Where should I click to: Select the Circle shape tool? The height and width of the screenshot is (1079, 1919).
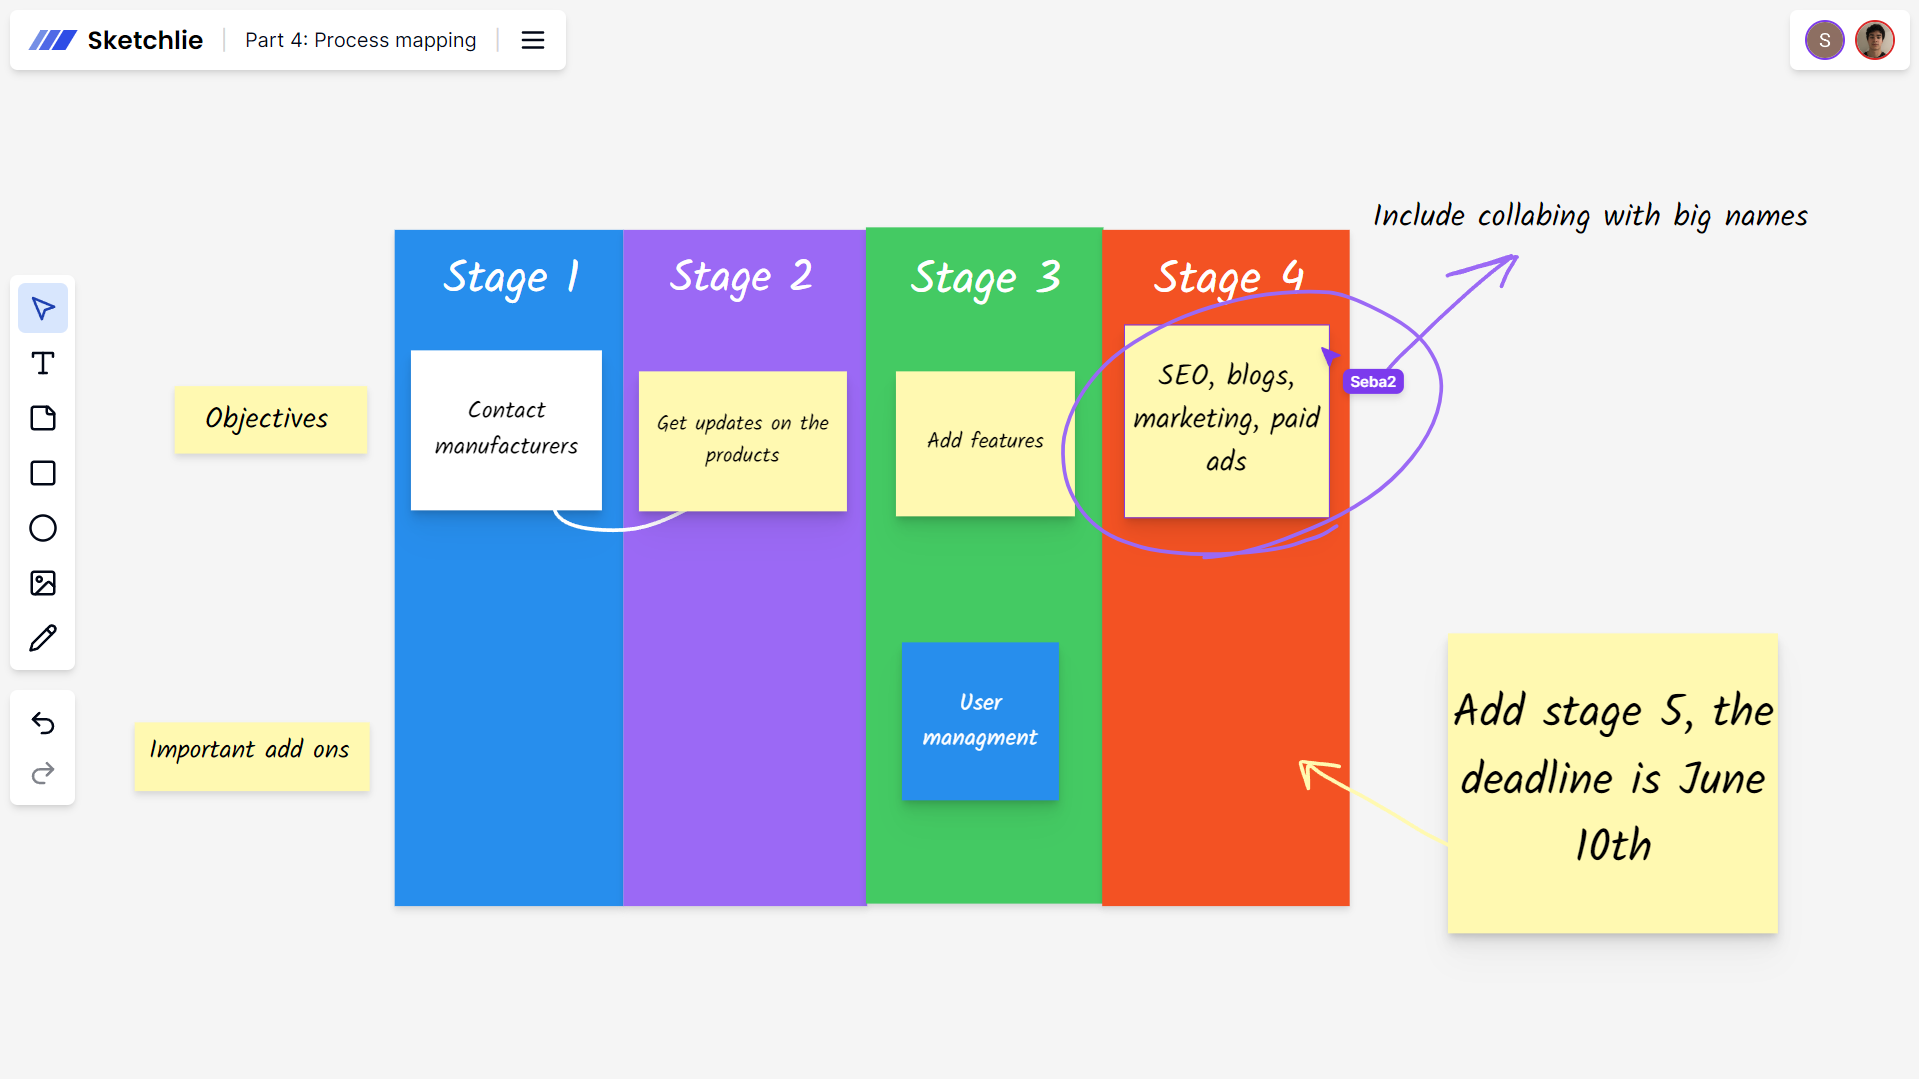coord(43,528)
